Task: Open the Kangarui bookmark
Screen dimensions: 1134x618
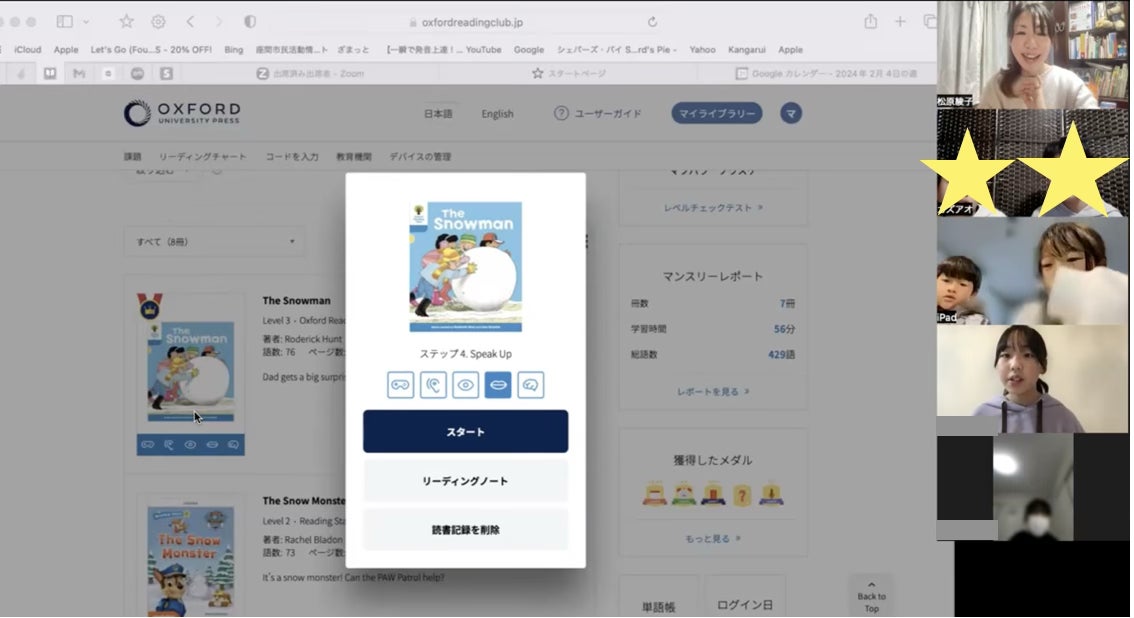Action: point(746,50)
